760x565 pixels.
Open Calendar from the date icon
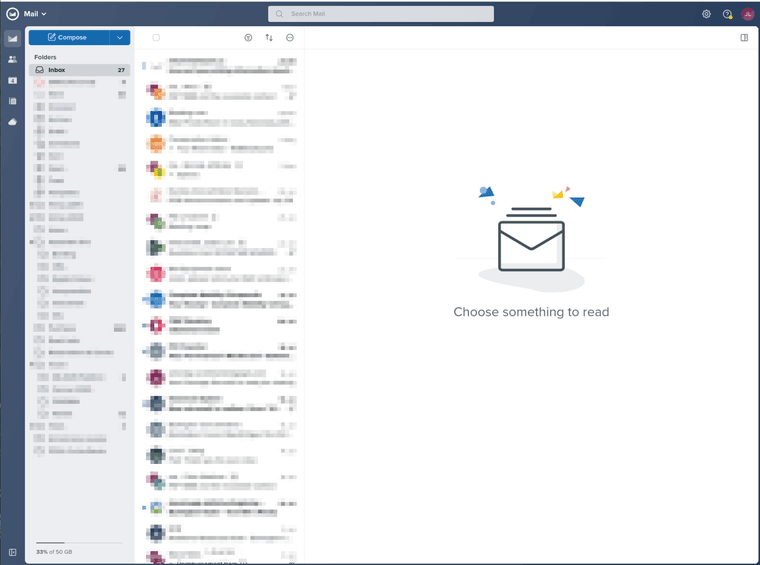click(x=13, y=80)
